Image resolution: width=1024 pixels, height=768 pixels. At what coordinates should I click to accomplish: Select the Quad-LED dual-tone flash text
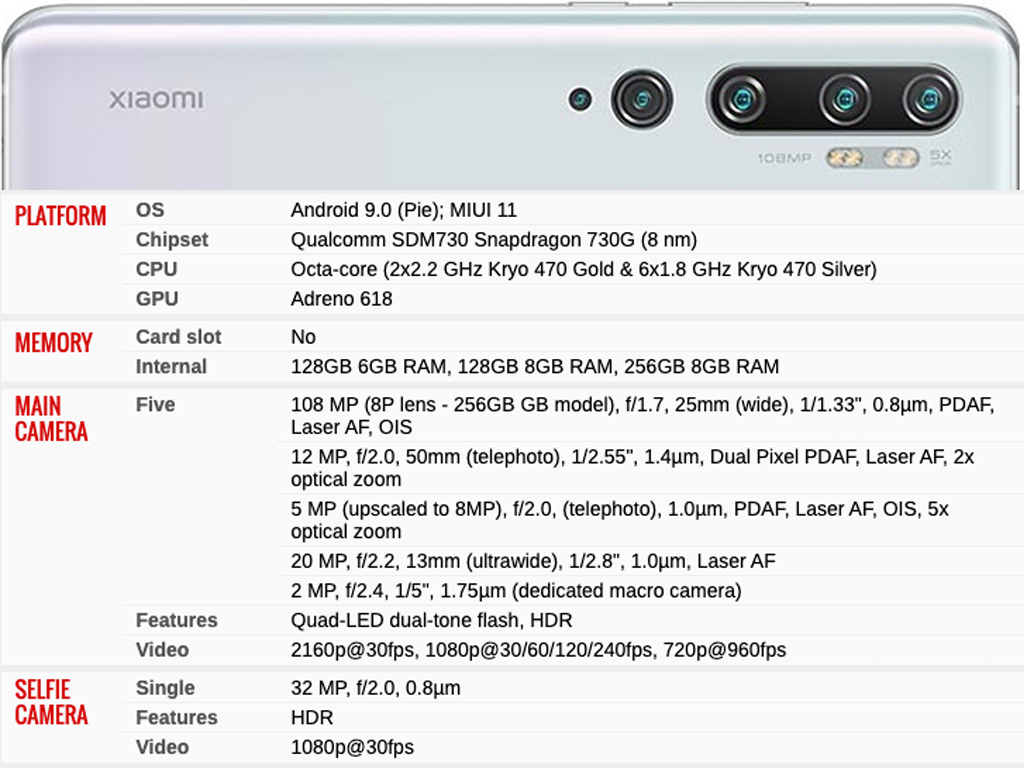(431, 620)
